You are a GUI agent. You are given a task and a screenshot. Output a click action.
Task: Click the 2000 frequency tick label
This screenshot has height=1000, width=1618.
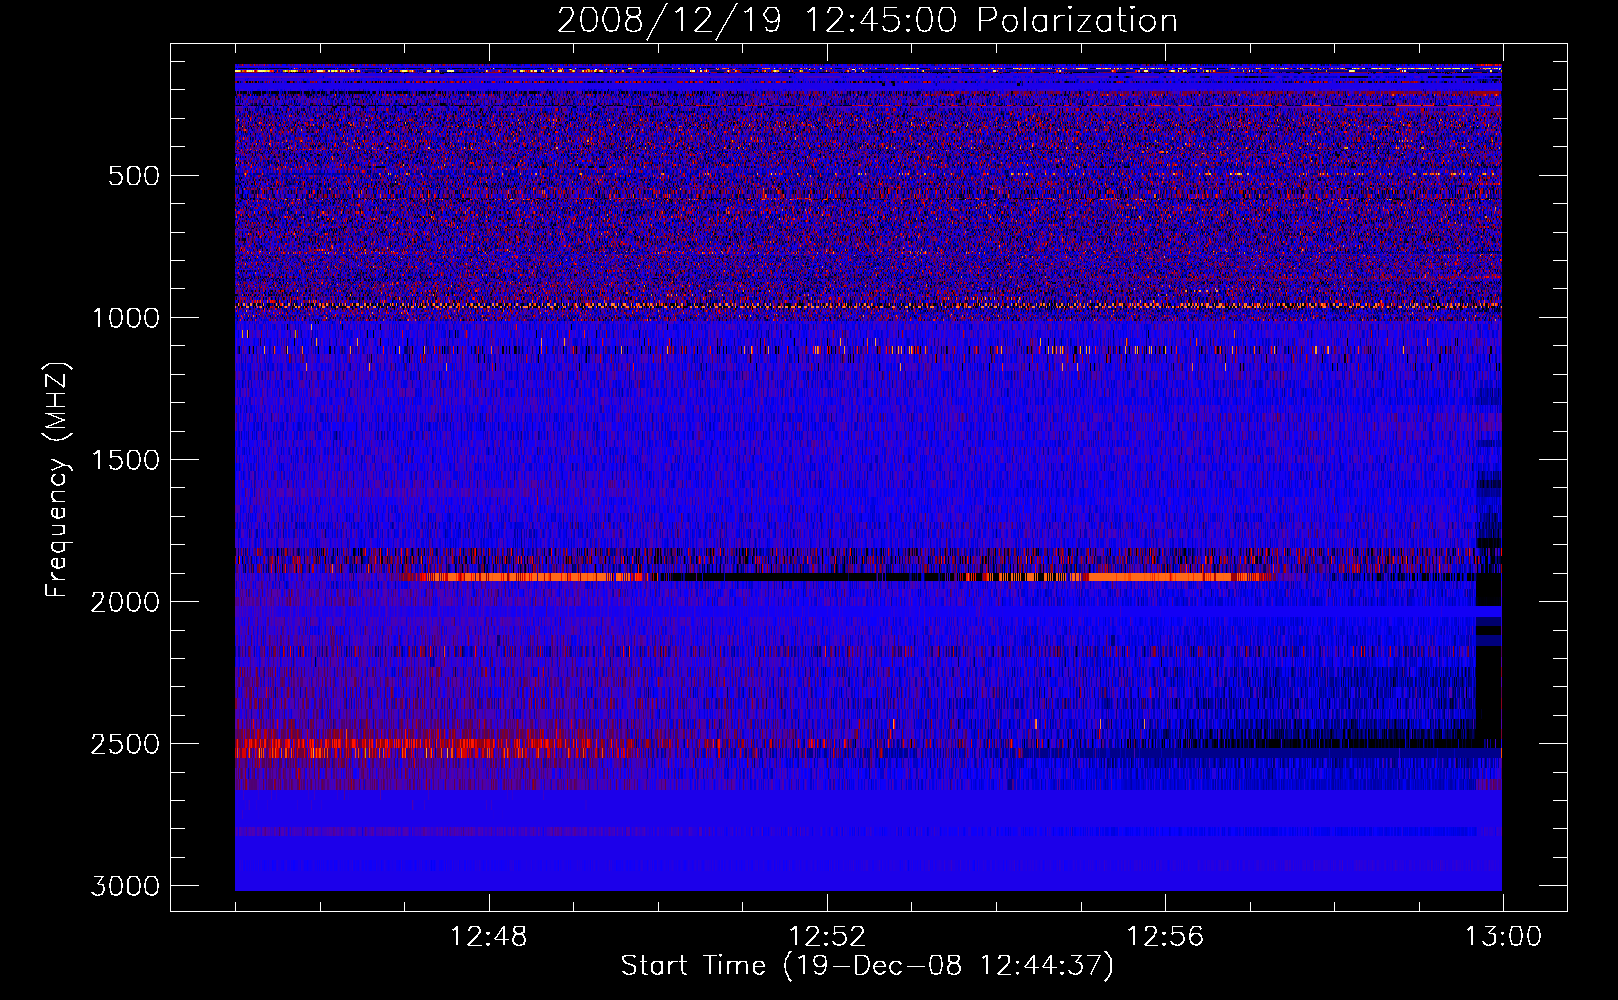tap(125, 602)
